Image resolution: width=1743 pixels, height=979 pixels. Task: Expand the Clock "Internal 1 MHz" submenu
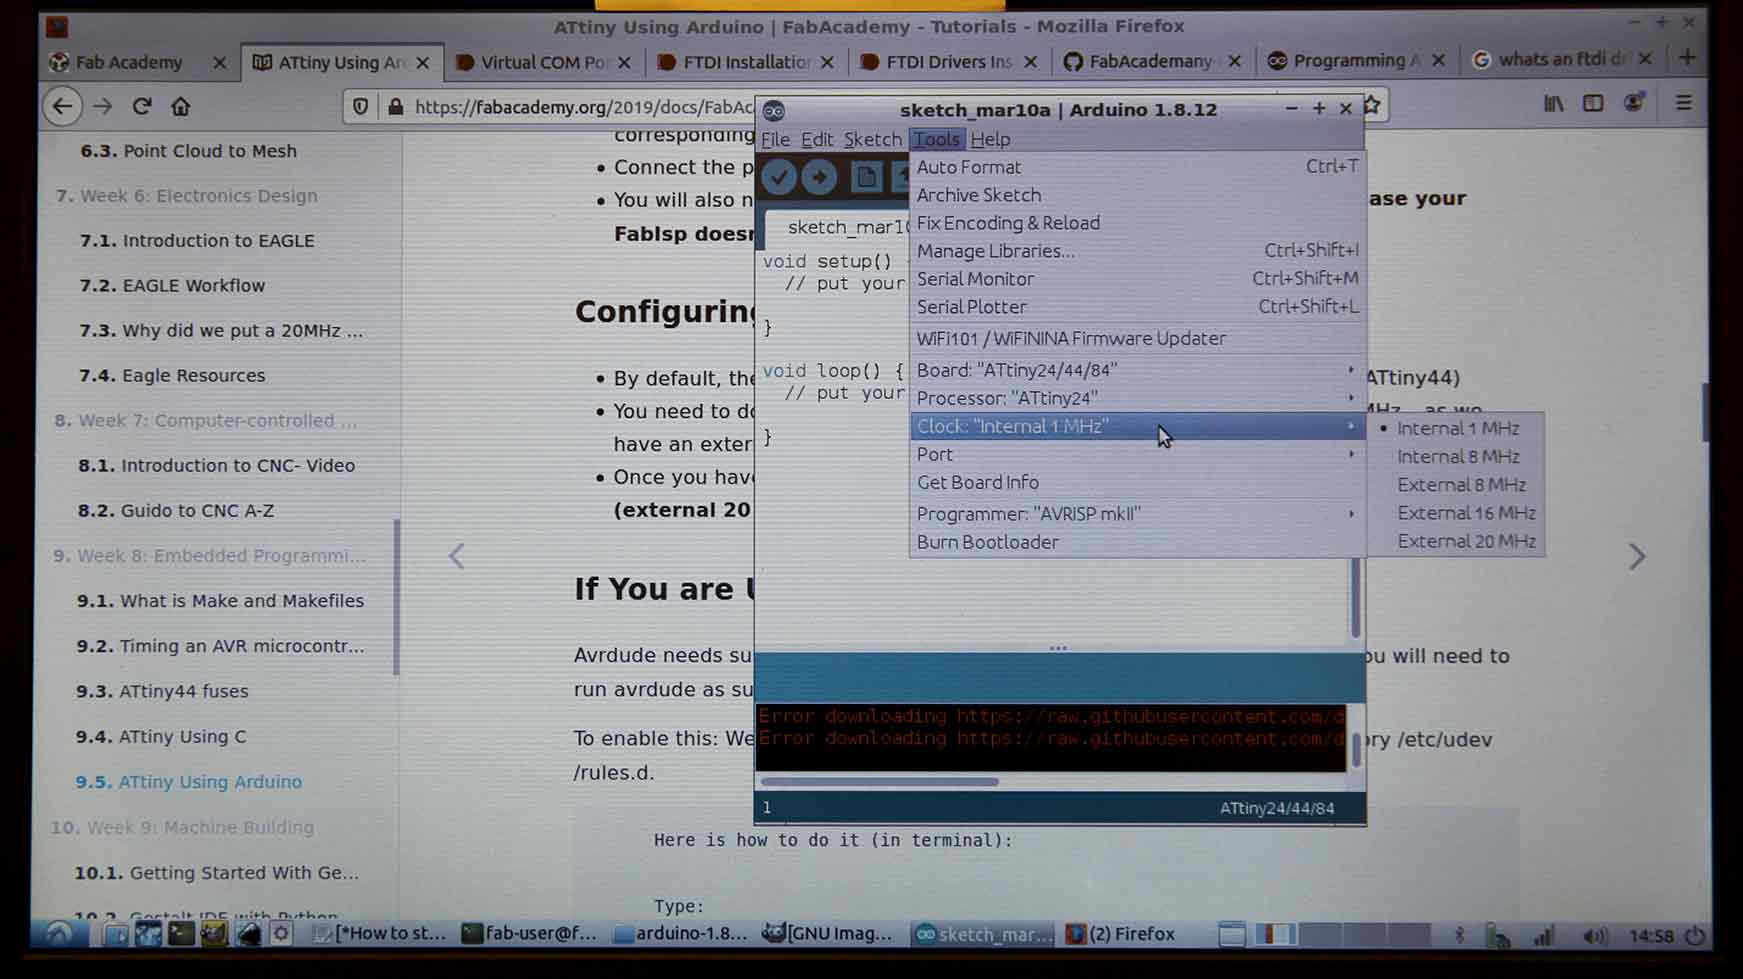[1137, 426]
